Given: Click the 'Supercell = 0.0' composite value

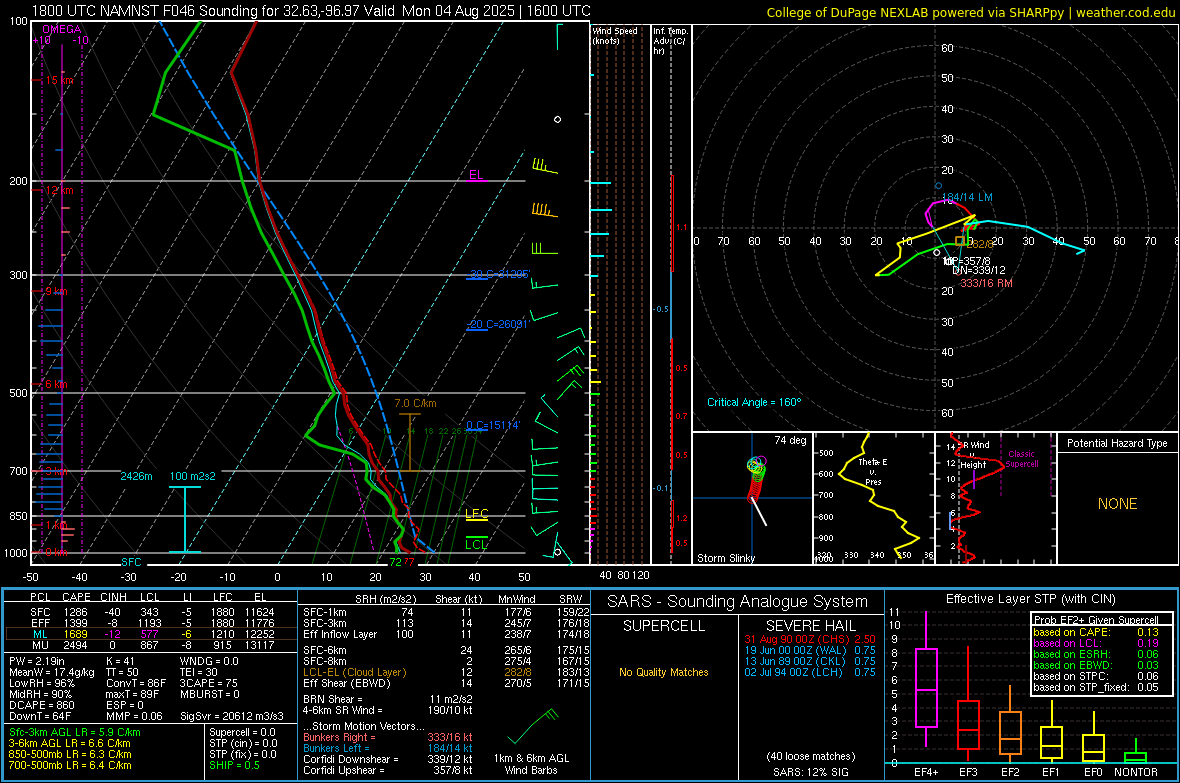Looking at the screenshot, I should (x=242, y=732).
